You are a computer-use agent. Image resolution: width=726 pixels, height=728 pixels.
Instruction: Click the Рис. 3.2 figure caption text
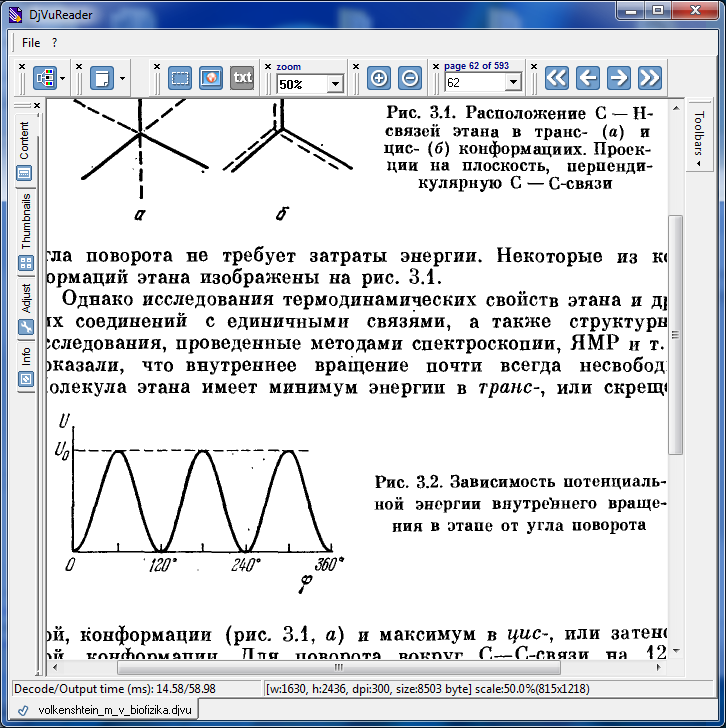tap(520, 504)
